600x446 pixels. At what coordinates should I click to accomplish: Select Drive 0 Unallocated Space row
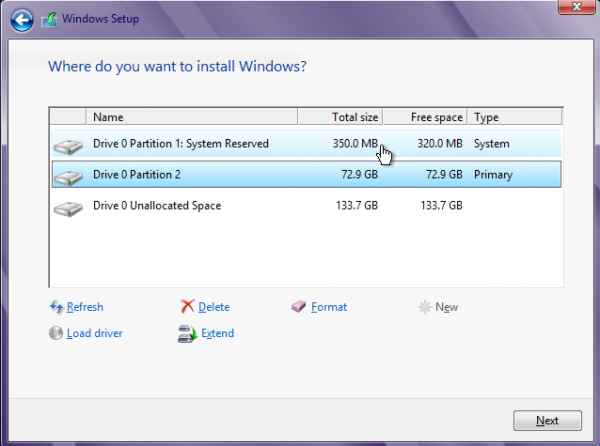(x=307, y=205)
